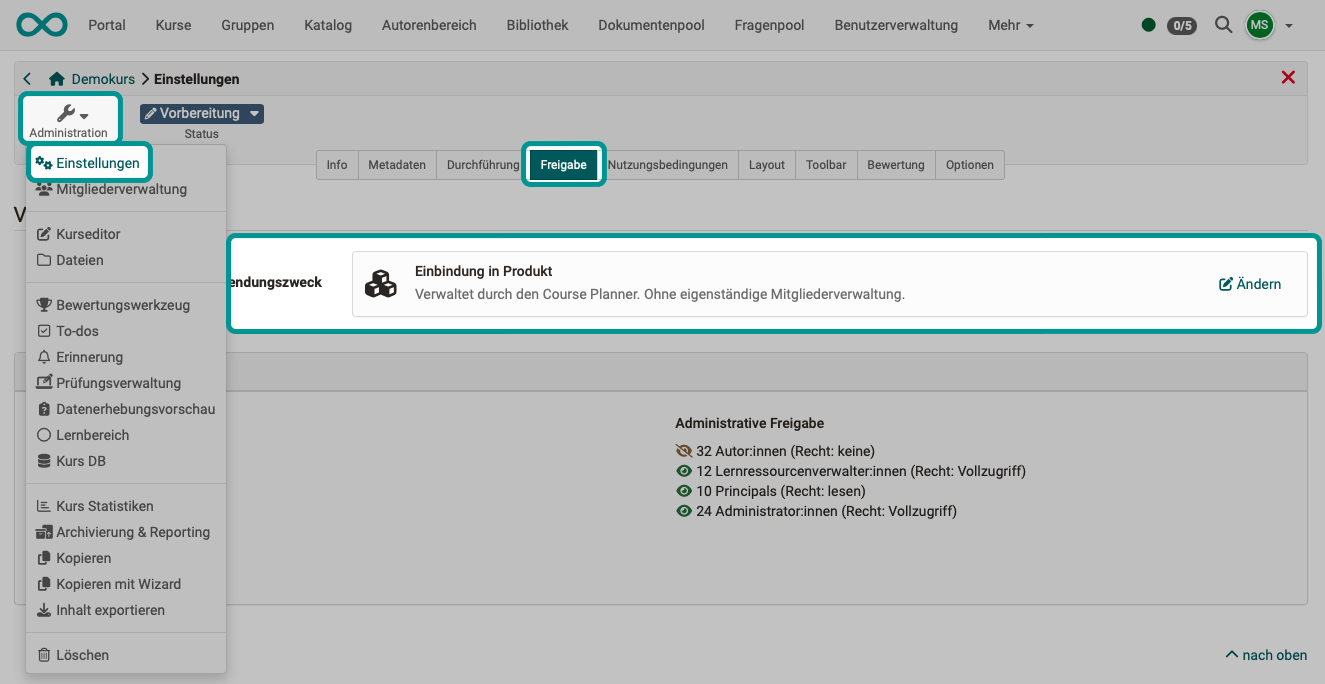The image size is (1325, 684).
Task: Toggle the eye for 24 Administrator:innen
Action: (684, 510)
